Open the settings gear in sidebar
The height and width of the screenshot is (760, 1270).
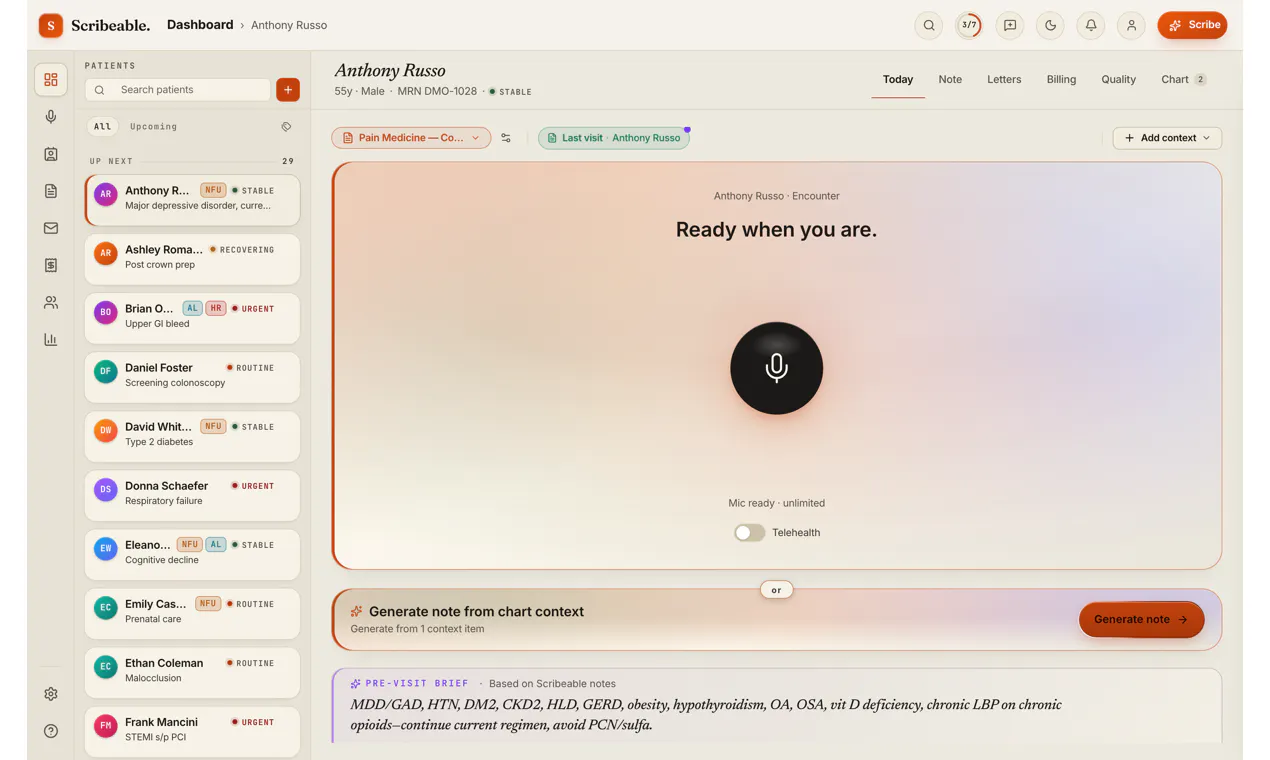51,694
